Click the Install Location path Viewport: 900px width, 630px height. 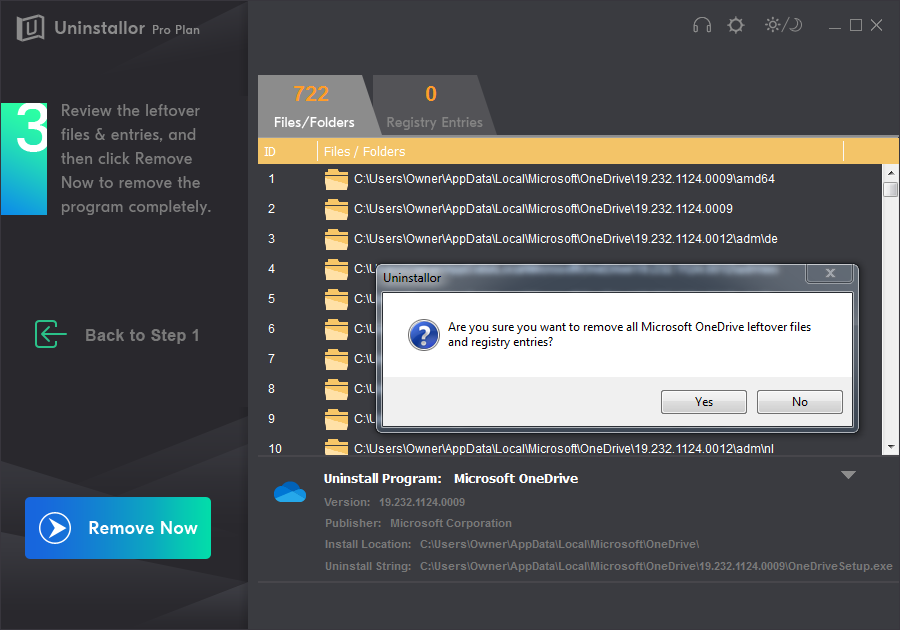pos(560,545)
